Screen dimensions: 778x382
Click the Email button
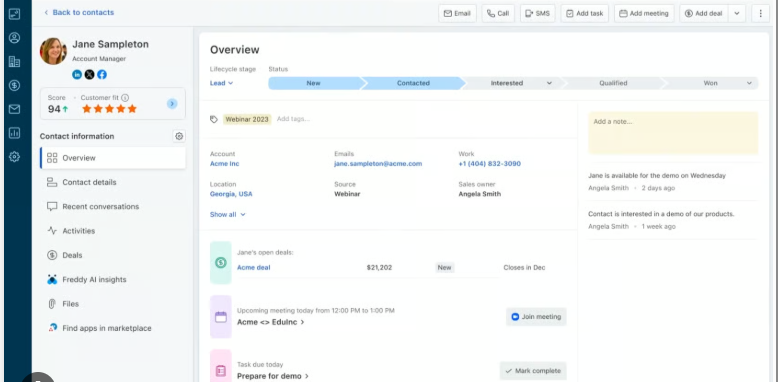tap(457, 13)
